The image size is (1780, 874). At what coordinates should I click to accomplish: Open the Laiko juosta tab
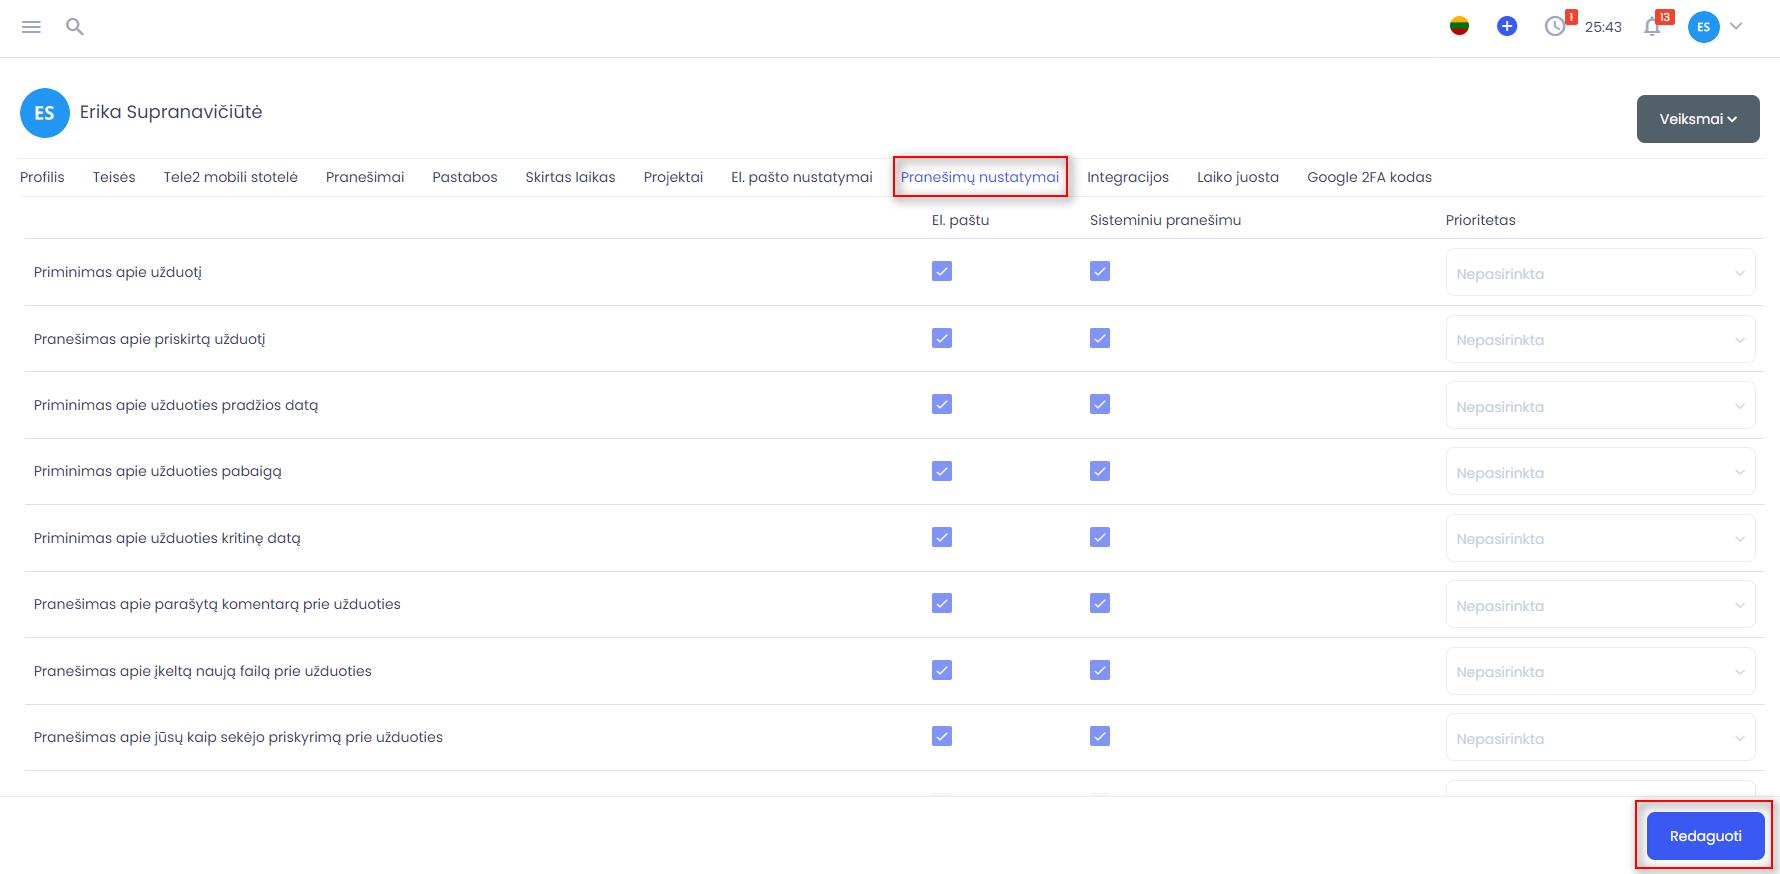coord(1238,177)
